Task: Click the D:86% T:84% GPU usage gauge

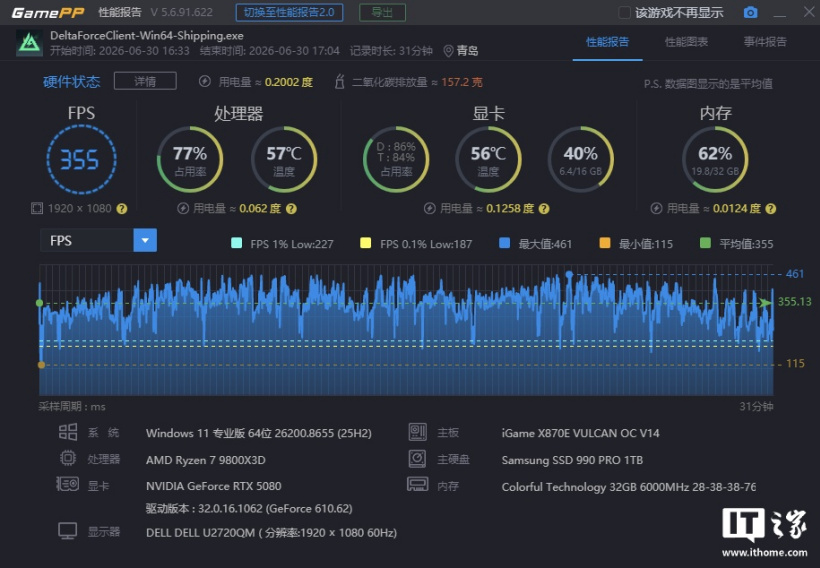Action: tap(396, 160)
